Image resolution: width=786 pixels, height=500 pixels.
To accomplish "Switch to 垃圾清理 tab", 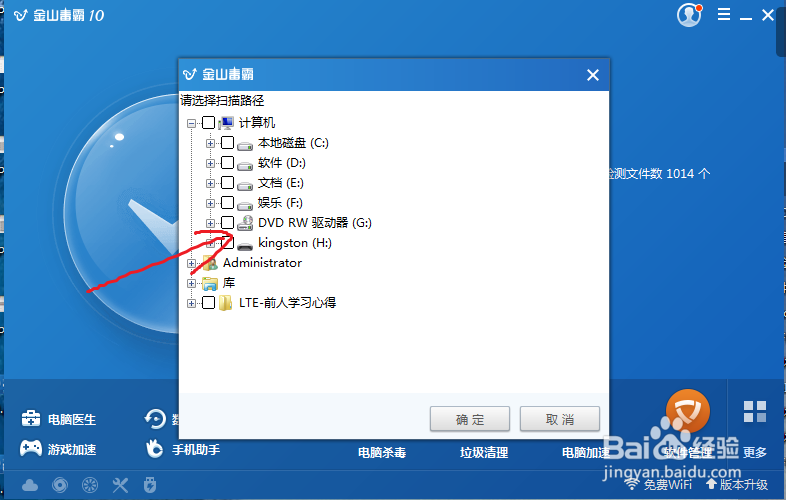I will (x=484, y=453).
